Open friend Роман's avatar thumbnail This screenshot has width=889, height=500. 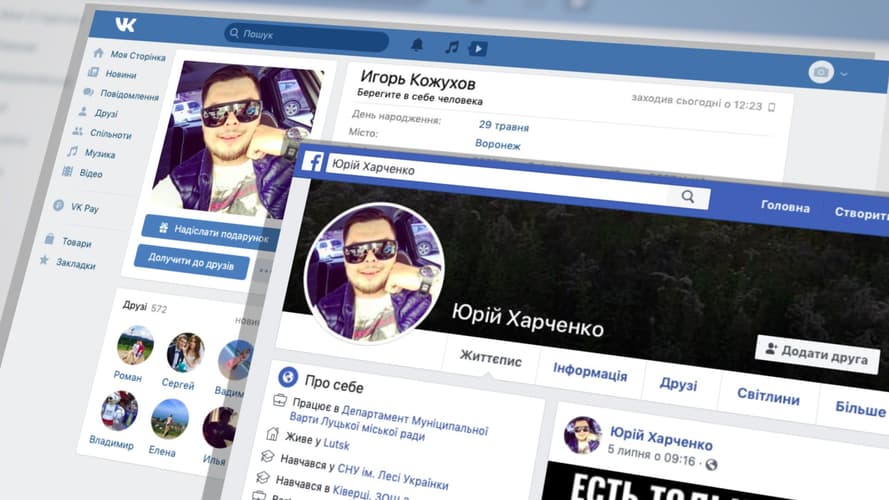tap(134, 345)
